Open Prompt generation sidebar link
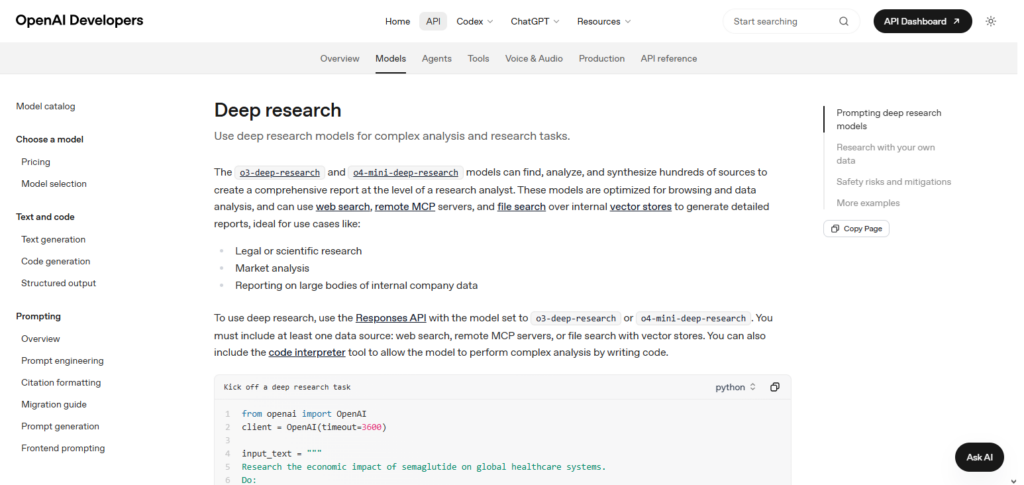 [60, 426]
